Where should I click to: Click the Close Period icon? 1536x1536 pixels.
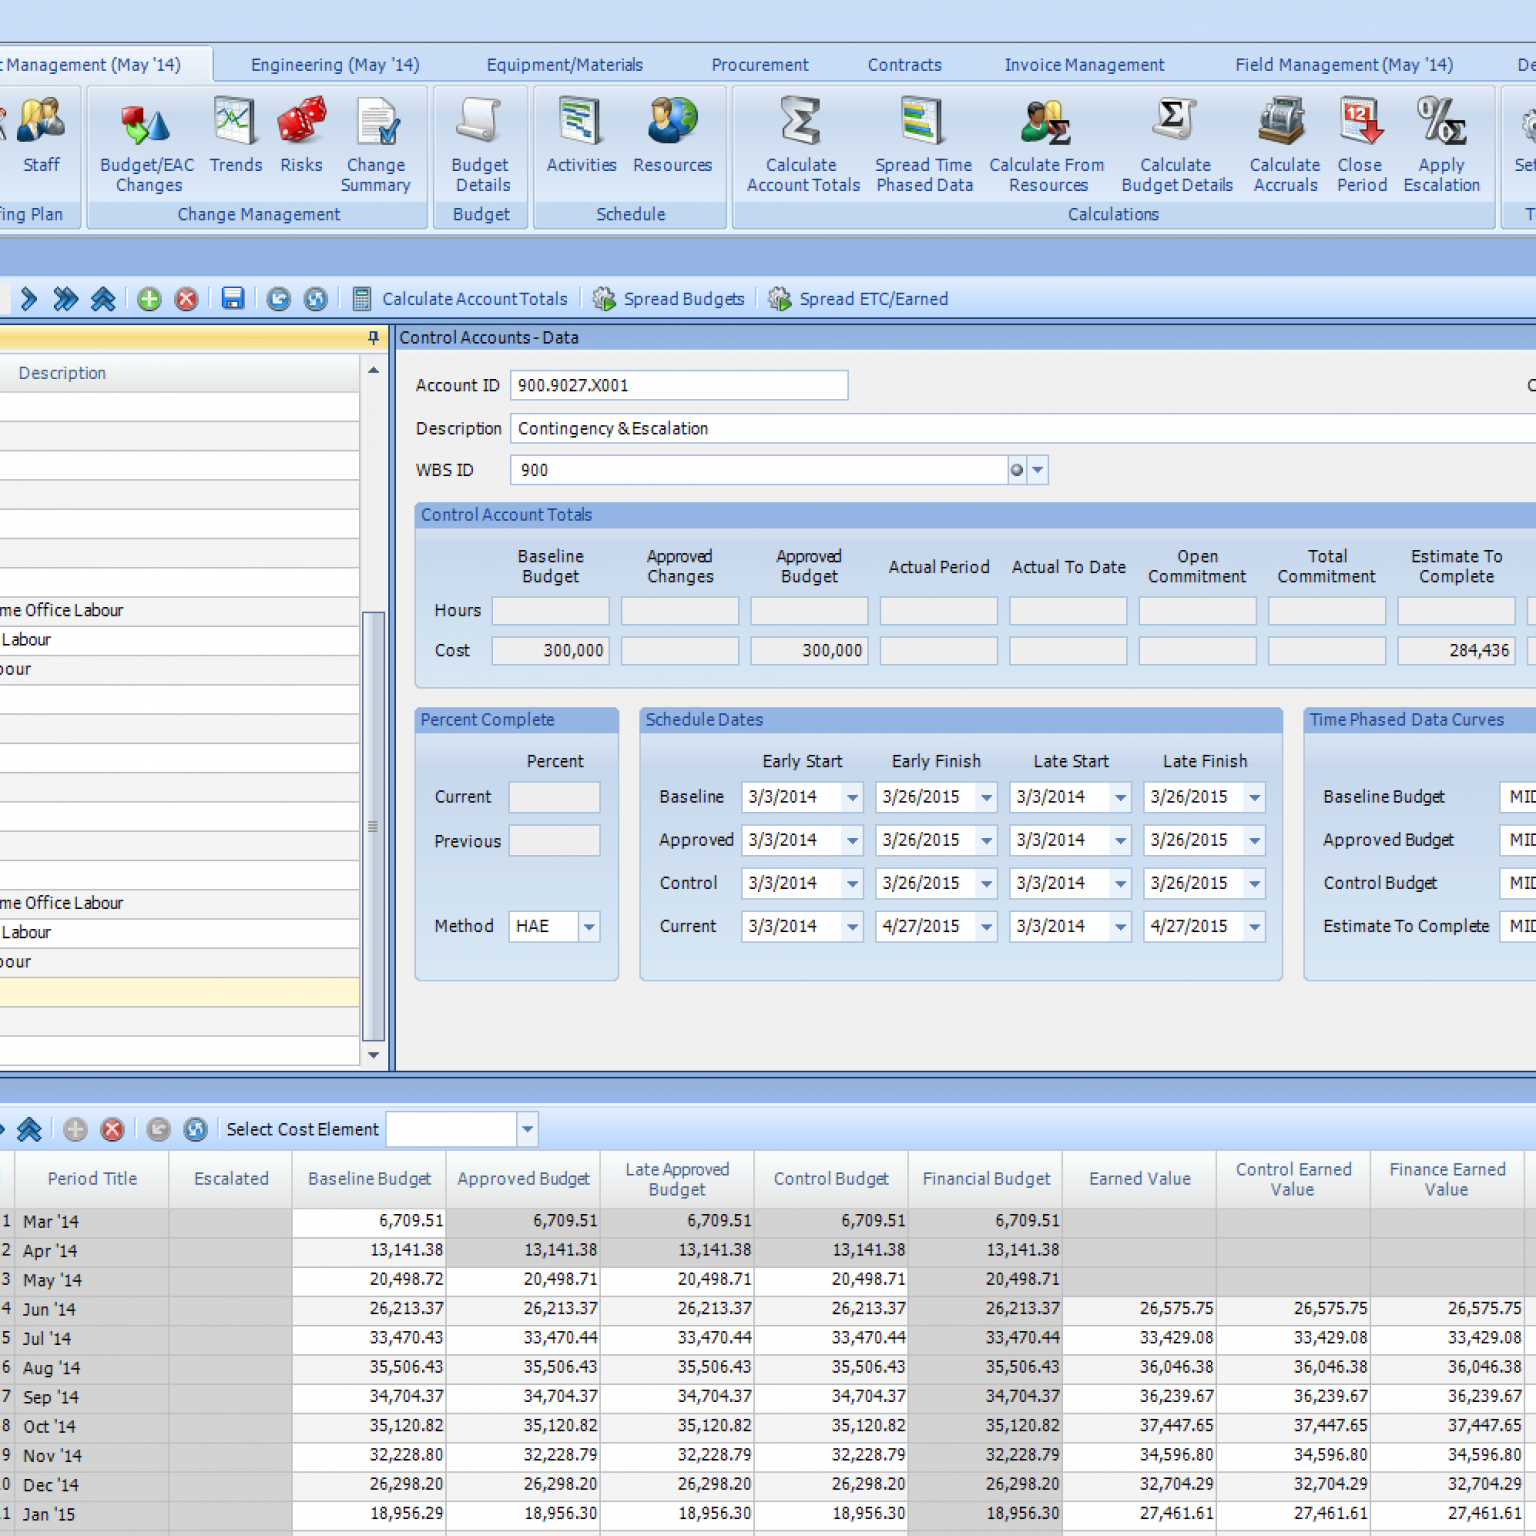click(x=1361, y=145)
